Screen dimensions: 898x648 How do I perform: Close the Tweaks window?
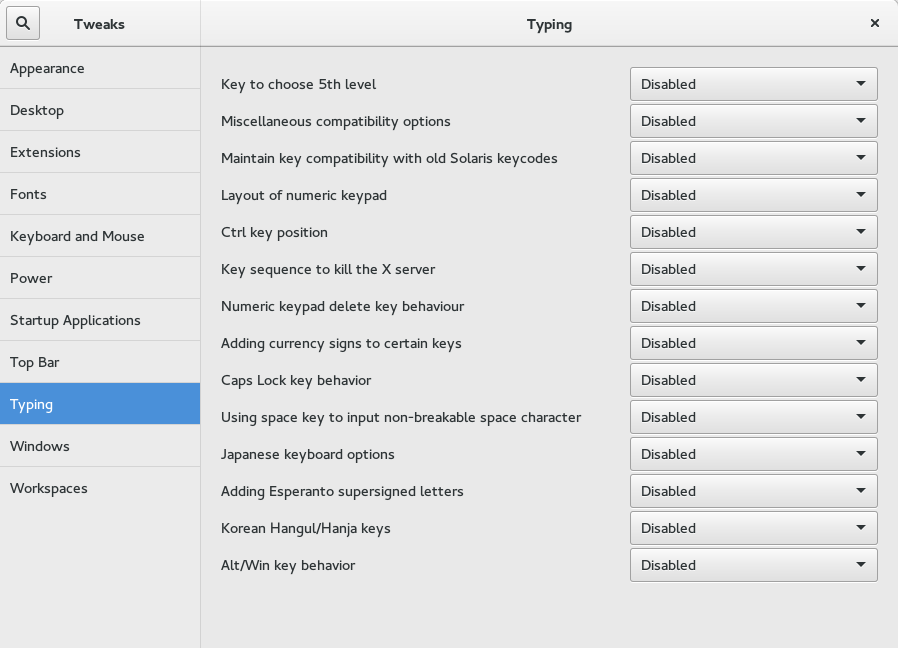click(875, 23)
